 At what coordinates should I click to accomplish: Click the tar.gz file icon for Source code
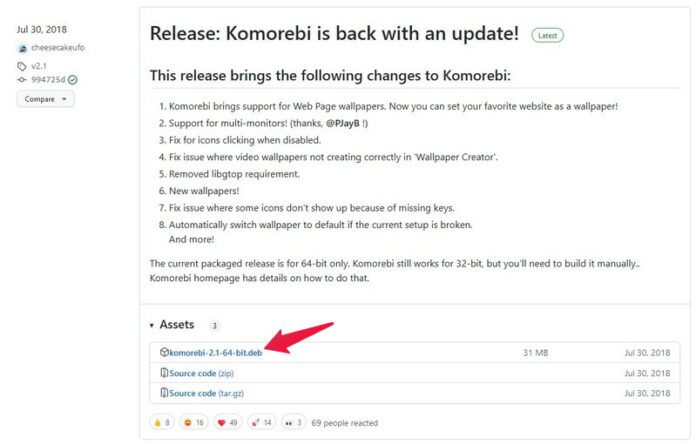[x=164, y=393]
